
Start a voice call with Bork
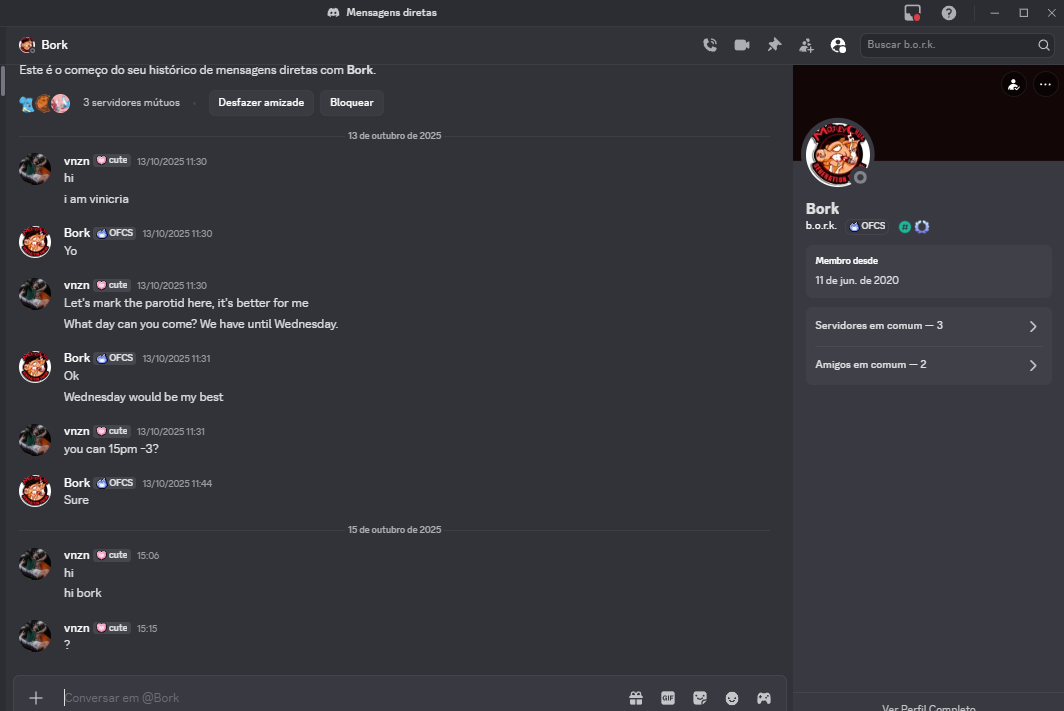[x=710, y=45]
